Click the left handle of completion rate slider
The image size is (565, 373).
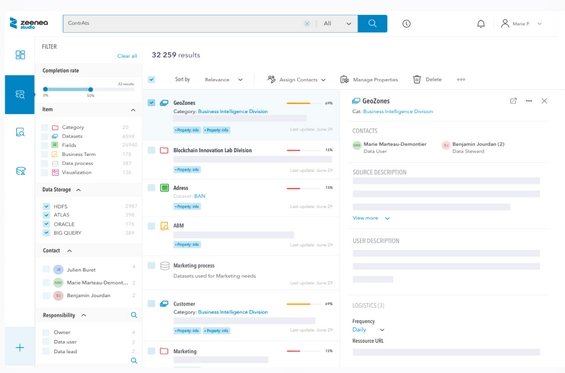click(x=45, y=89)
